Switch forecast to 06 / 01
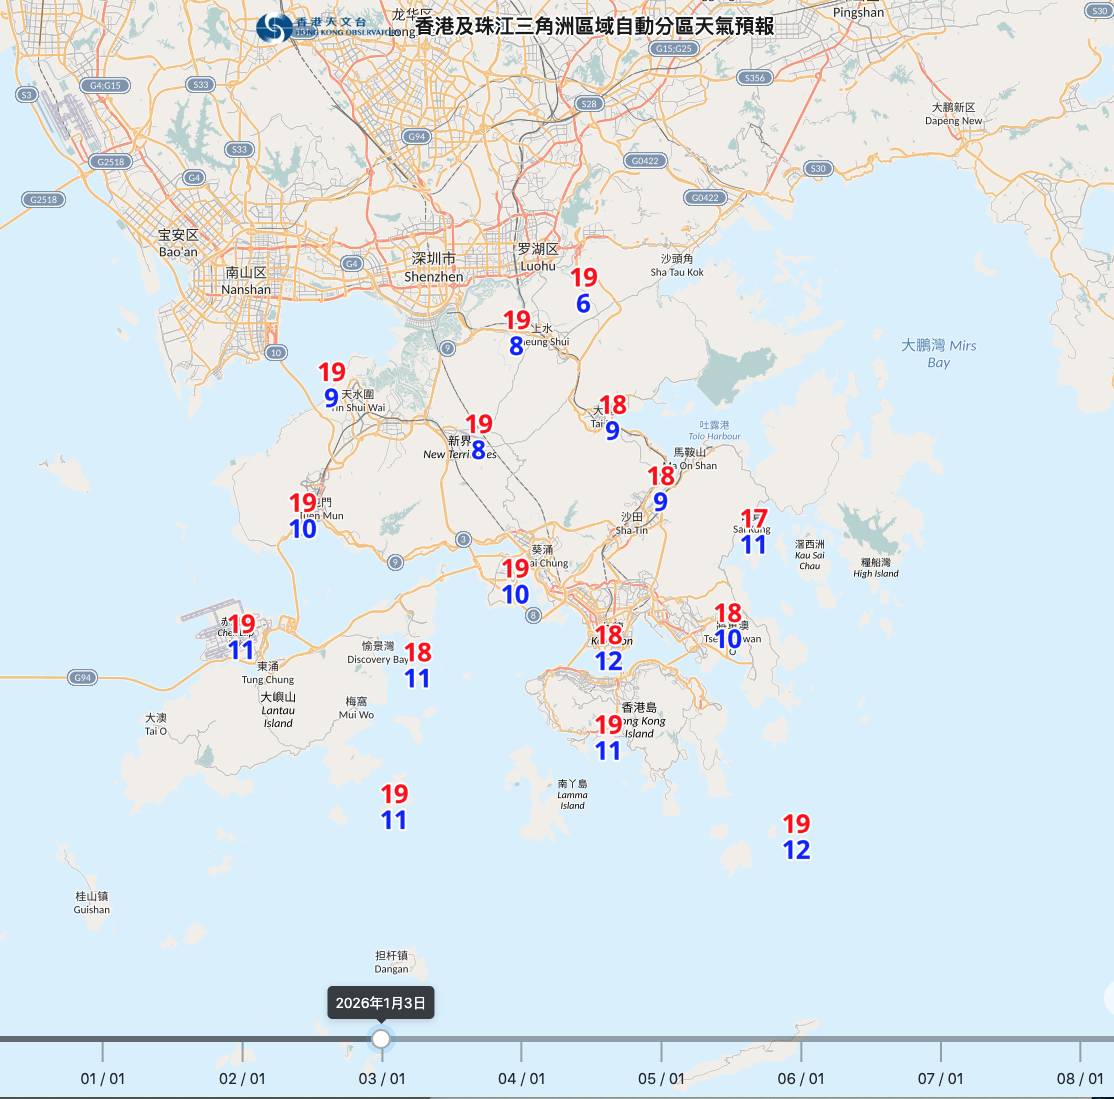This screenshot has height=1099, width=1114. [x=800, y=1077]
